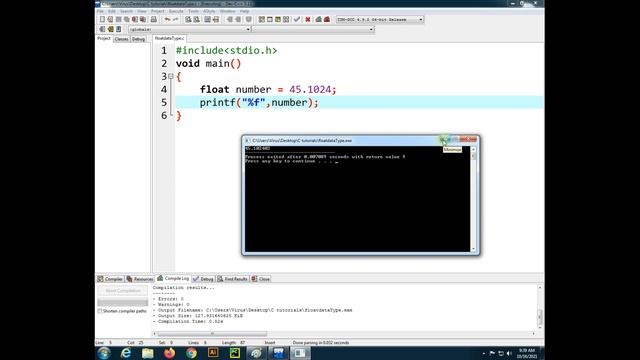Select the floatdataType.c editor tab

point(169,38)
